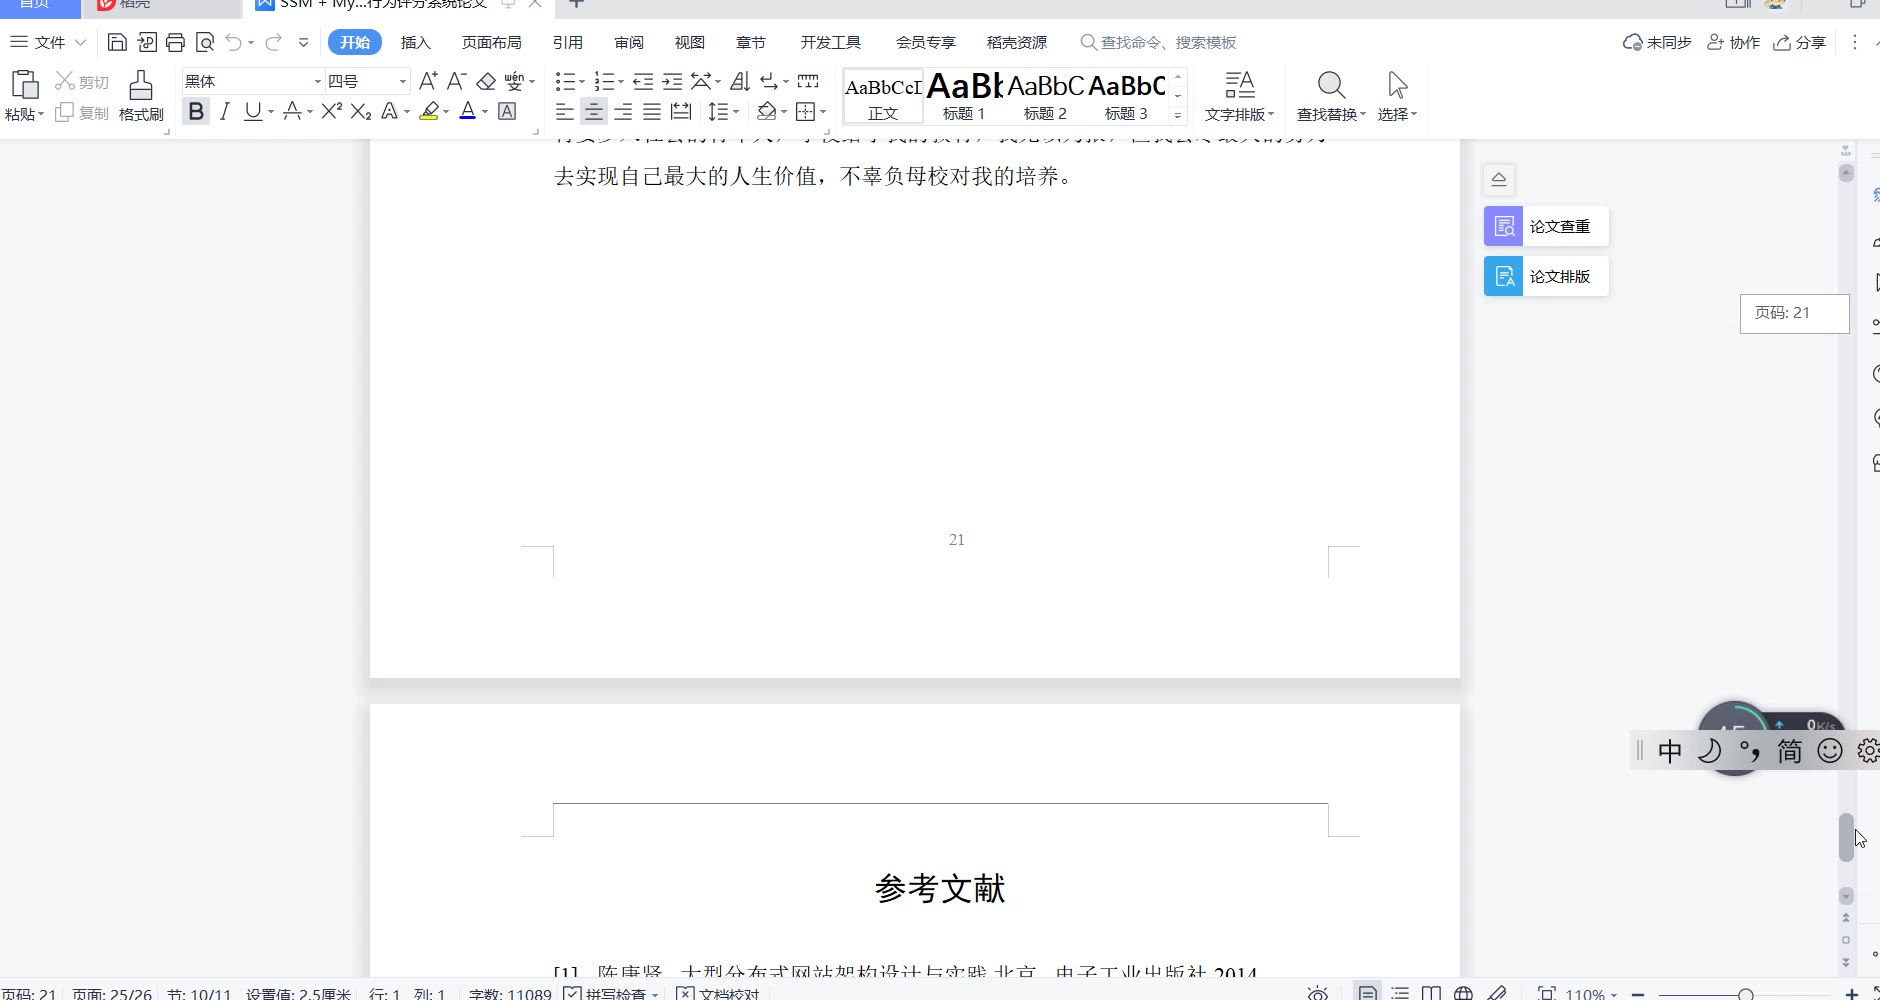This screenshot has width=1880, height=1000.
Task: Click the font color A button
Action: [x=467, y=112]
